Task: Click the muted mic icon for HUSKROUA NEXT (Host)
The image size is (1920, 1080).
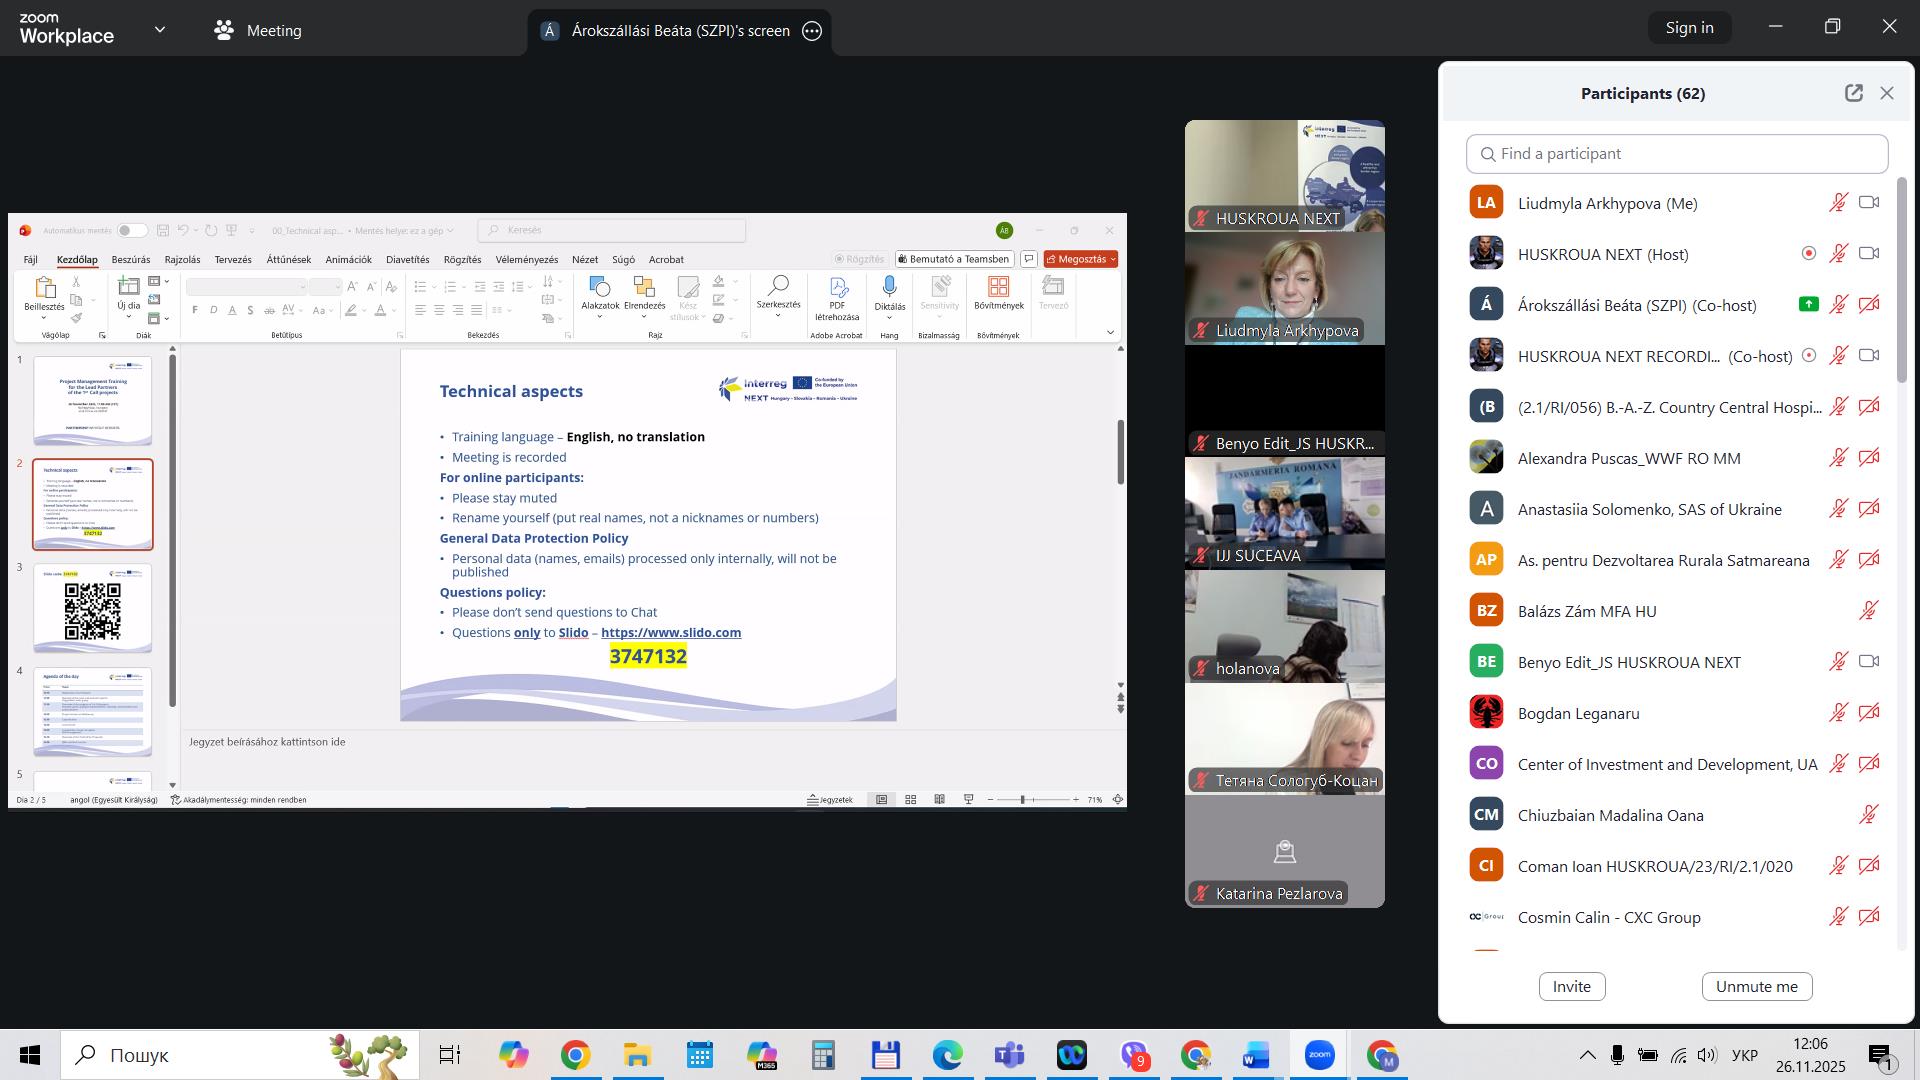Action: pyautogui.click(x=1838, y=254)
